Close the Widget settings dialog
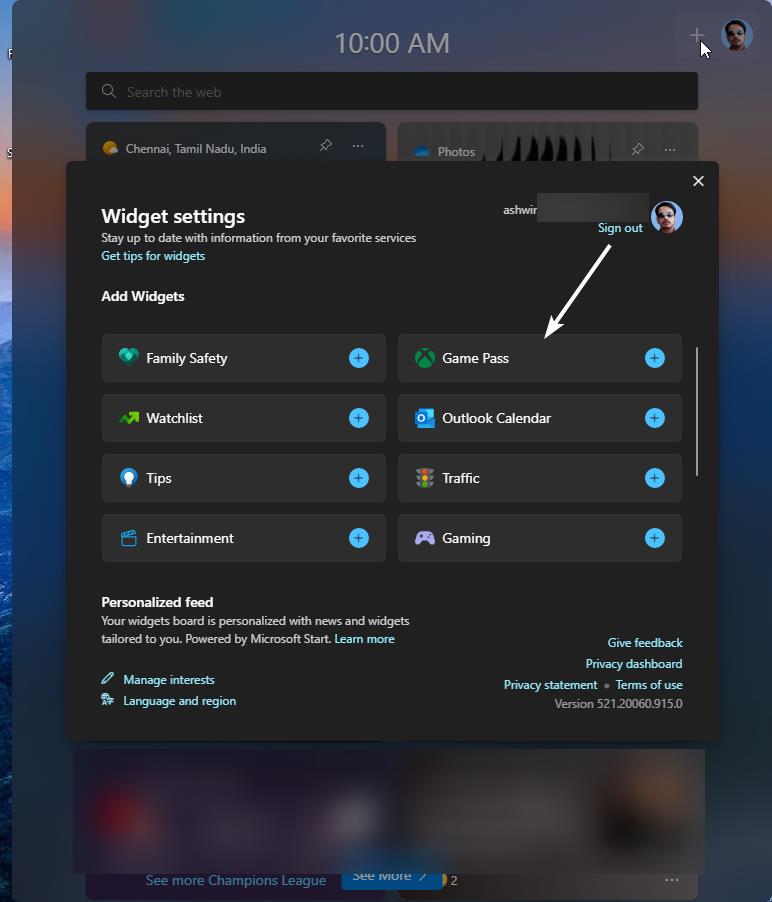Viewport: 772px width, 902px height. pyautogui.click(x=698, y=181)
